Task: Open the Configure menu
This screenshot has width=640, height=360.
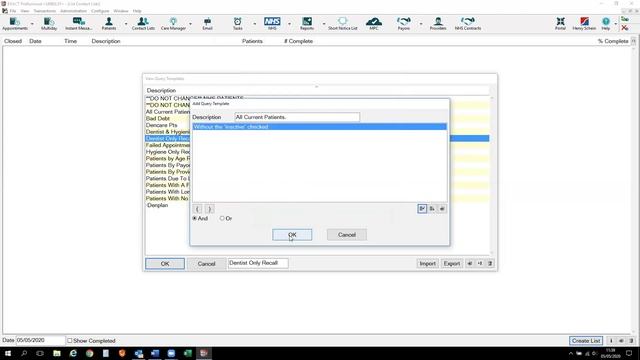Action: coord(100,11)
